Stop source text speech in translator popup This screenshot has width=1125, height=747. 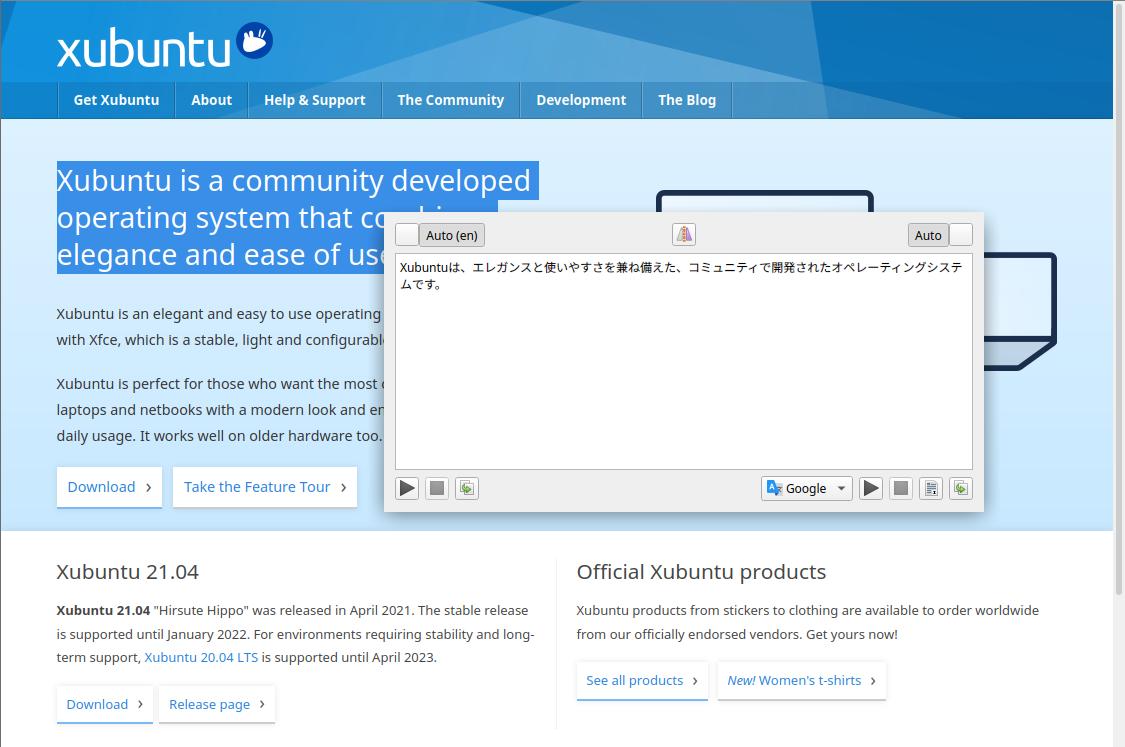coord(436,489)
